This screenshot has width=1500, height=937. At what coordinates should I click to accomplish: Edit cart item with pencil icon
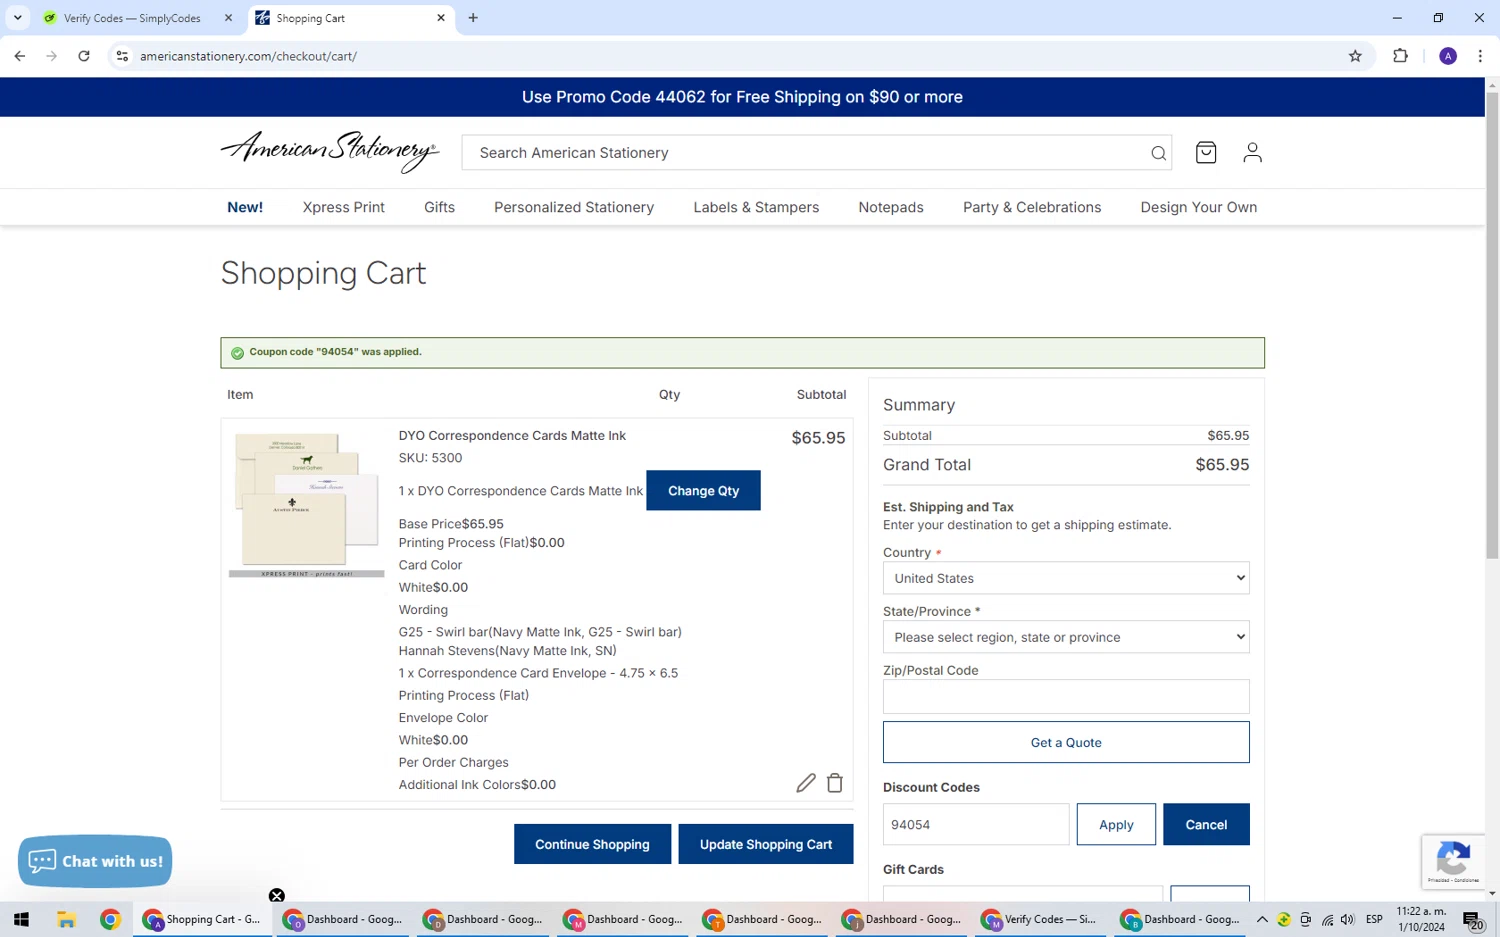coord(806,783)
